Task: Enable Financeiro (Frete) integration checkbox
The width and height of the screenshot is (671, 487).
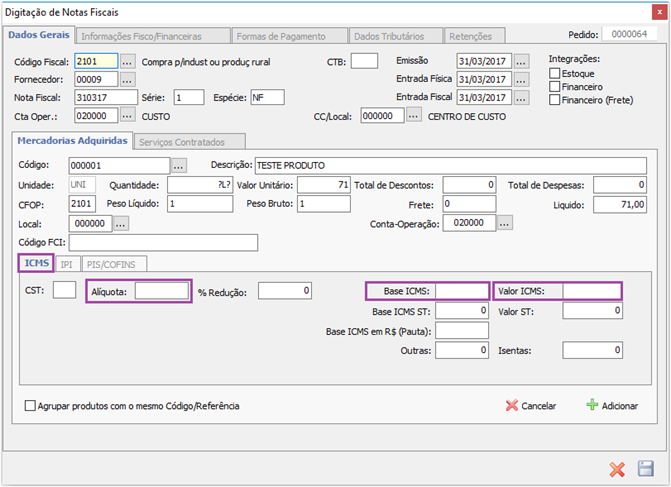Action: [555, 100]
